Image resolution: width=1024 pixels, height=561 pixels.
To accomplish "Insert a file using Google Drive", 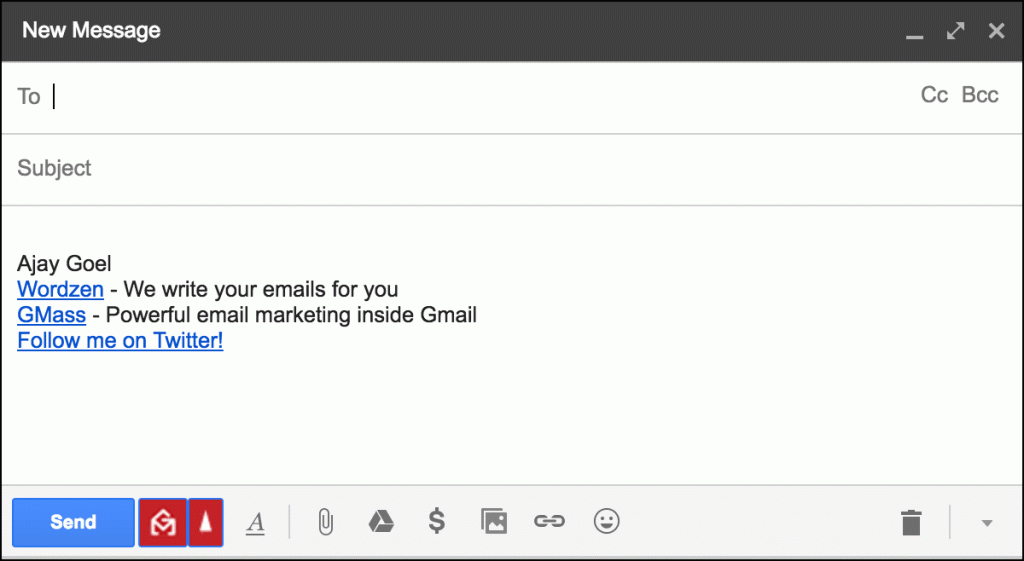I will 380,522.
